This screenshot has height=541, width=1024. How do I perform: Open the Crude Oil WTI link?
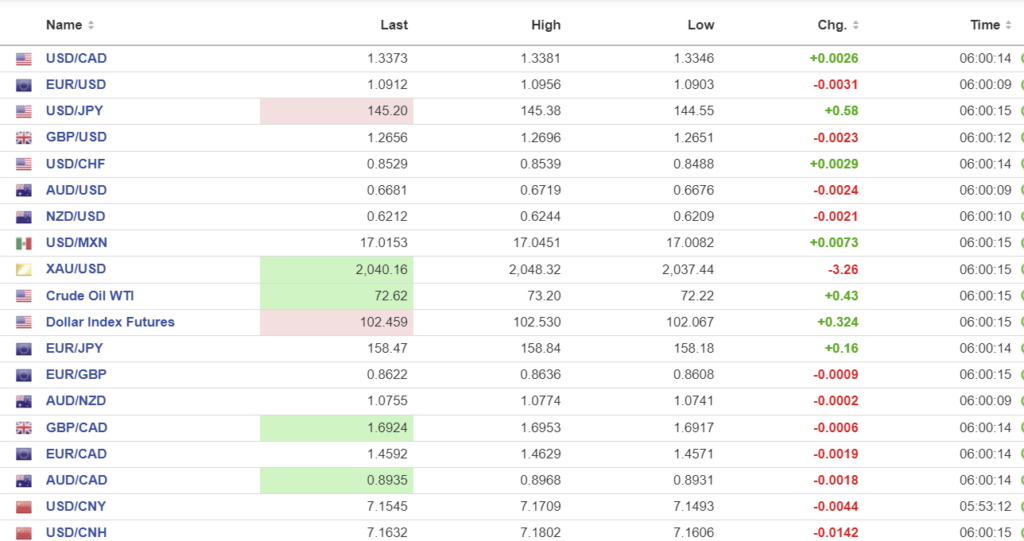pos(90,296)
